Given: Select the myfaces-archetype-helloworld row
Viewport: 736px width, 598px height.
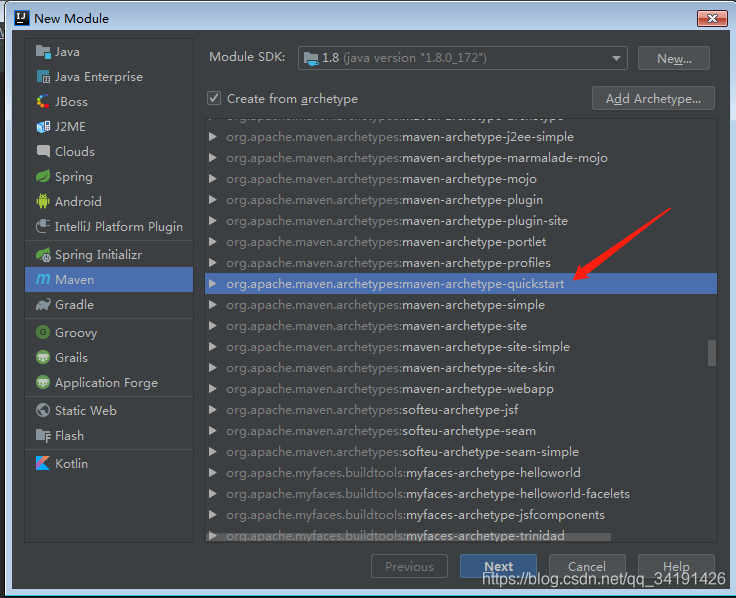Looking at the screenshot, I should pyautogui.click(x=461, y=473).
